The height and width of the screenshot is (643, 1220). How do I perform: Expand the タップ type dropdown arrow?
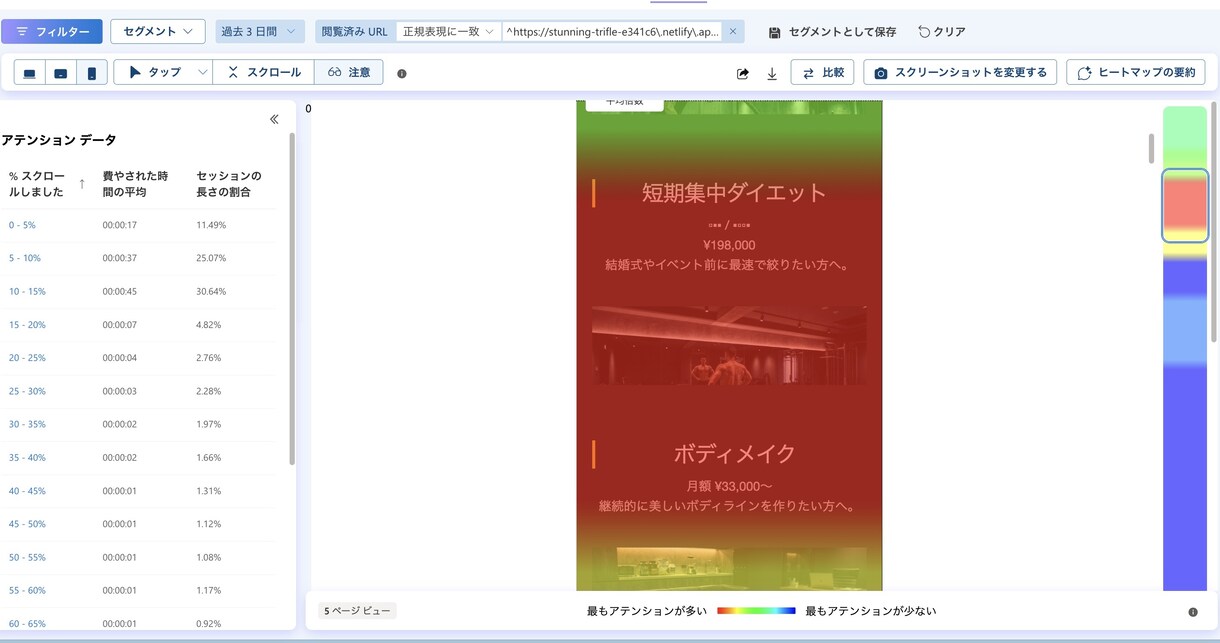(203, 73)
